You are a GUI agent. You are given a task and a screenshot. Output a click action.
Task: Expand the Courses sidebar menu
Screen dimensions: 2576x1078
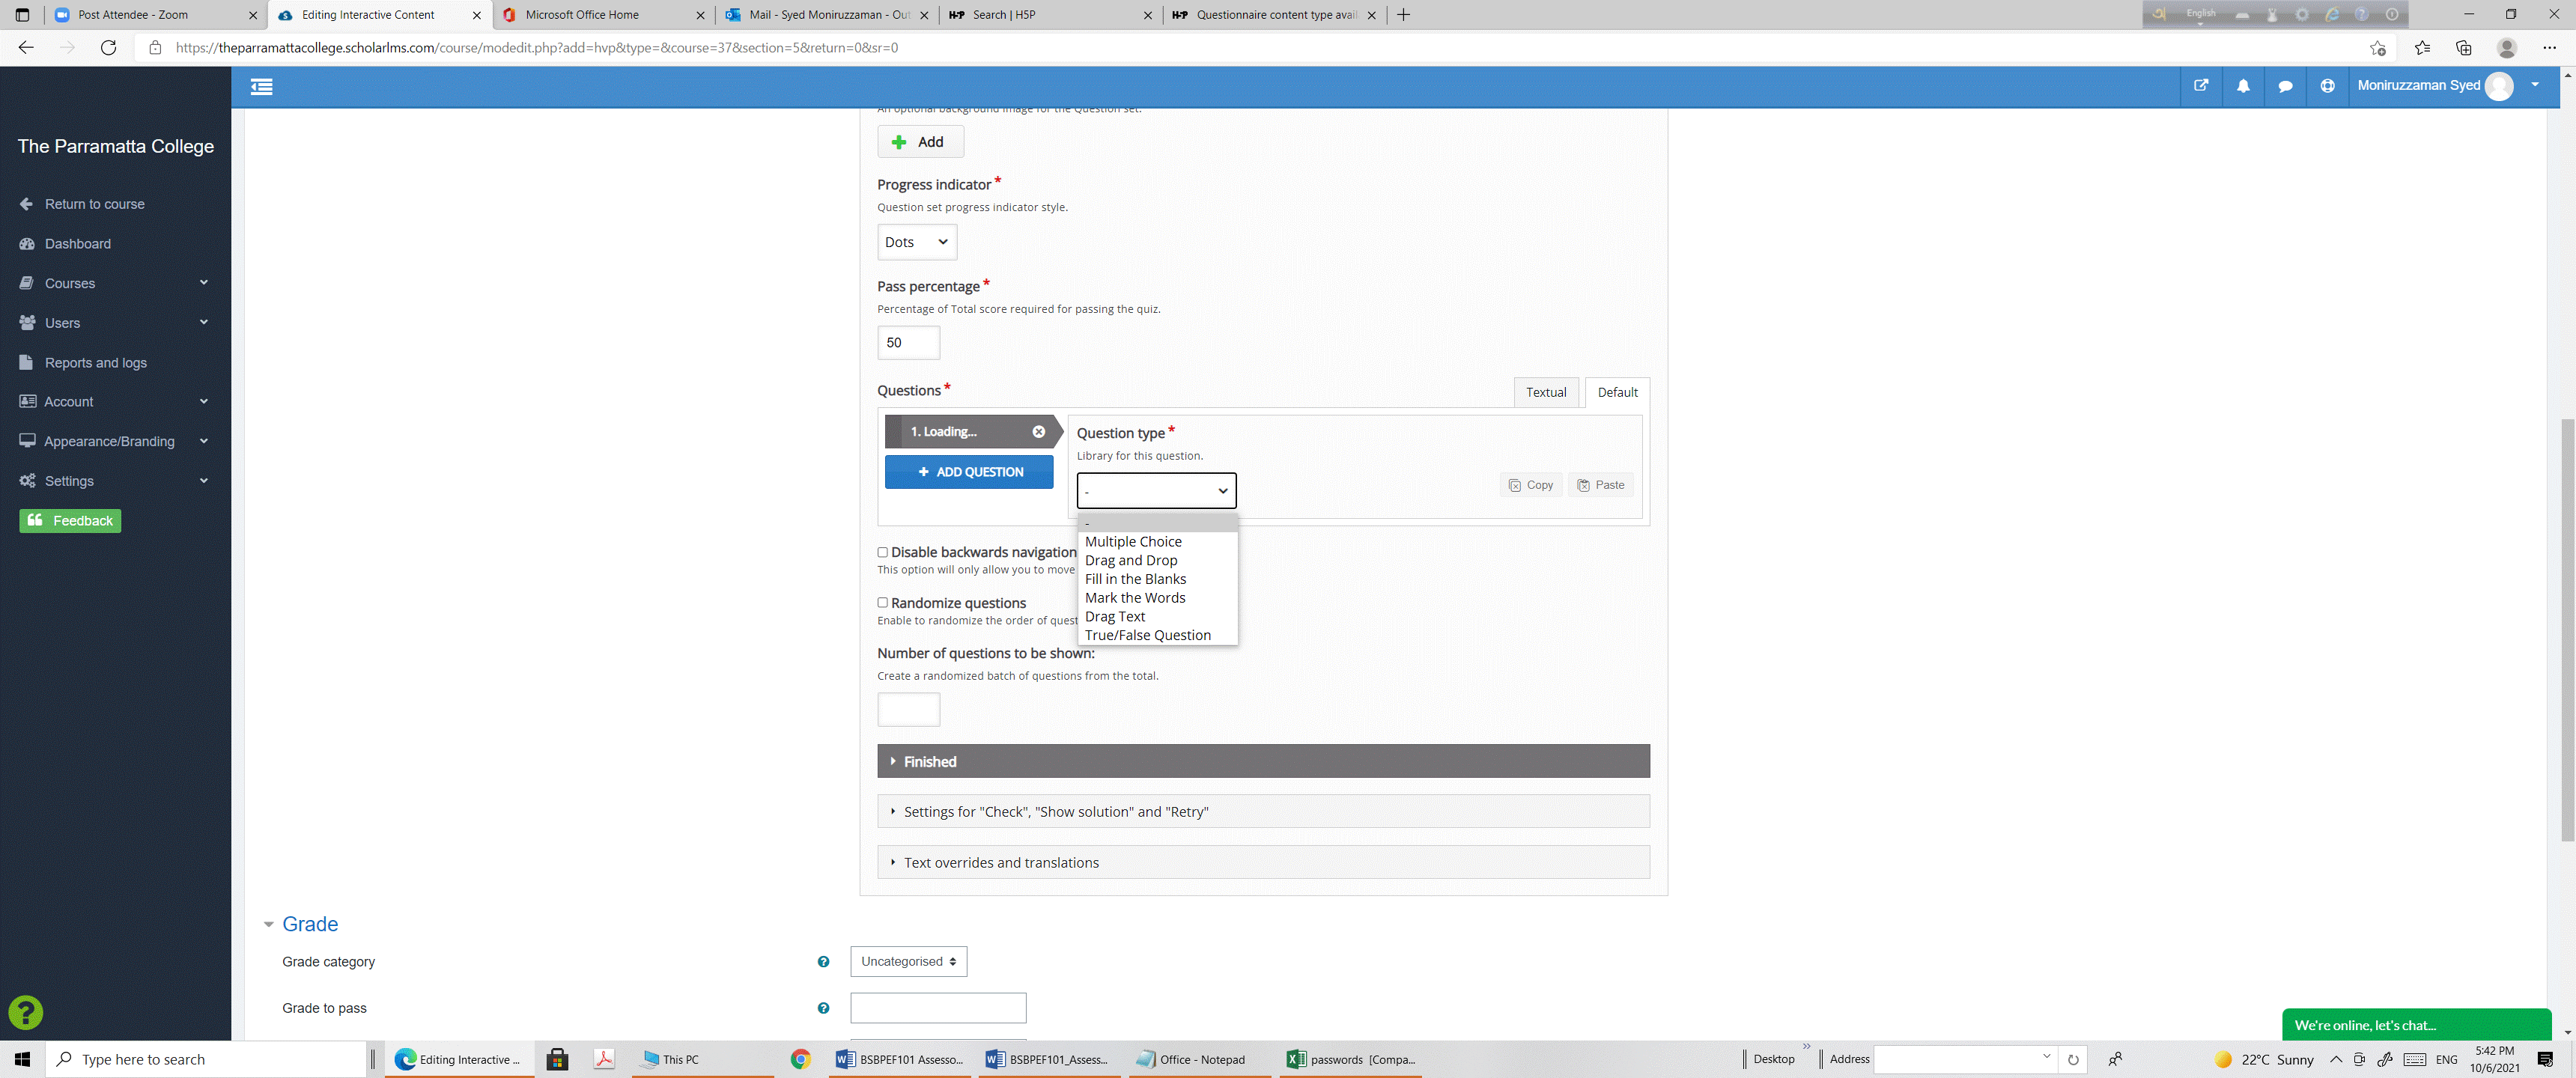[x=115, y=283]
